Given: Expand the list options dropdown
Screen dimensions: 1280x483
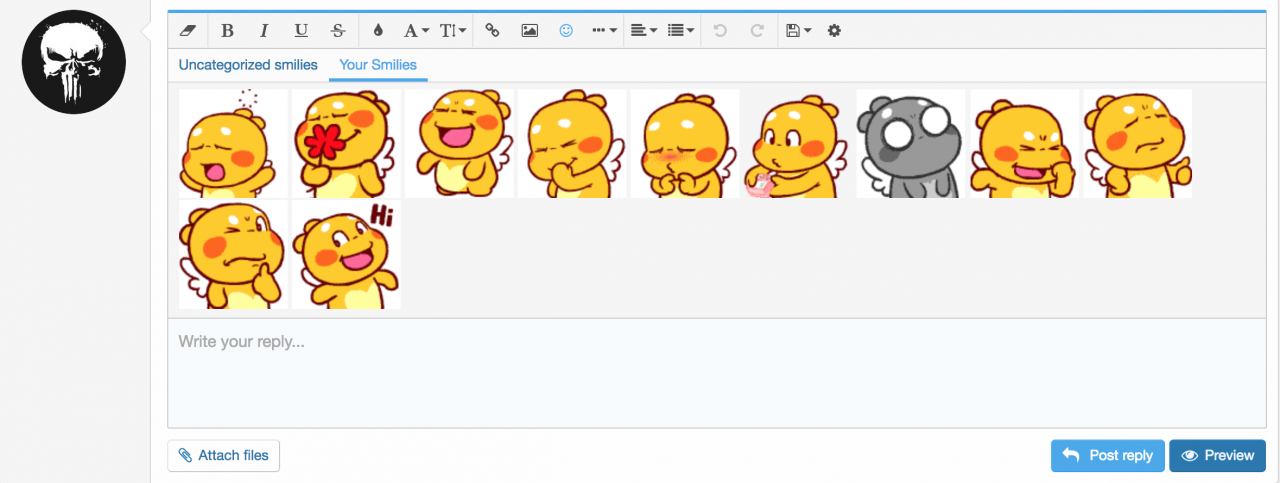Looking at the screenshot, I should pos(682,31).
